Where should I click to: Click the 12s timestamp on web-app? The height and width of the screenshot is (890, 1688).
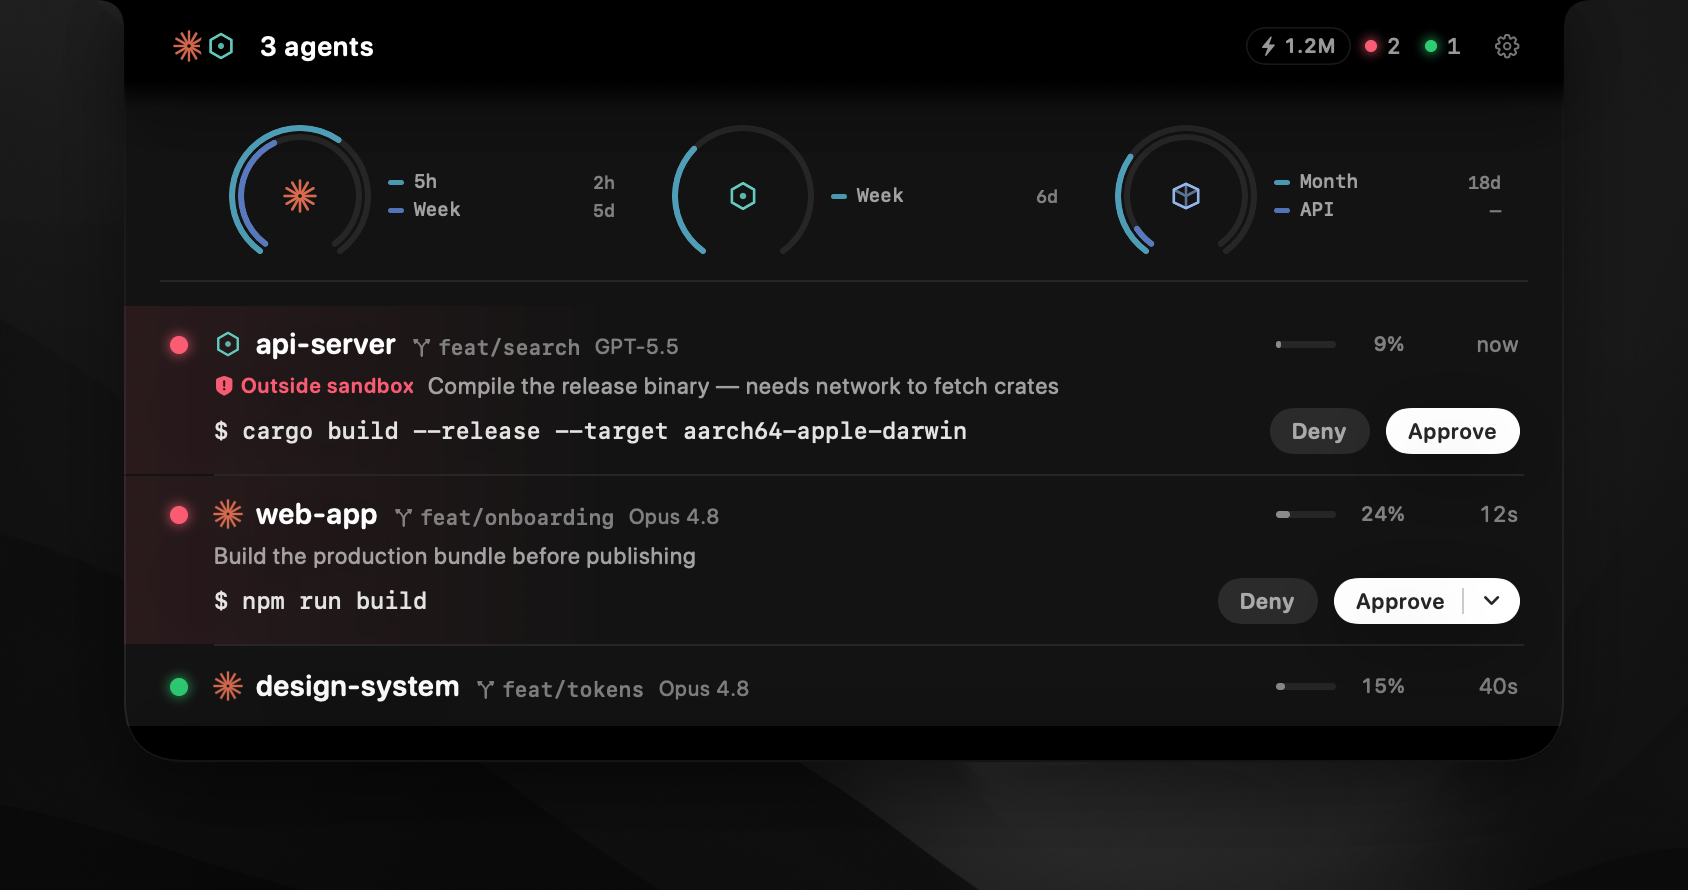1499,514
